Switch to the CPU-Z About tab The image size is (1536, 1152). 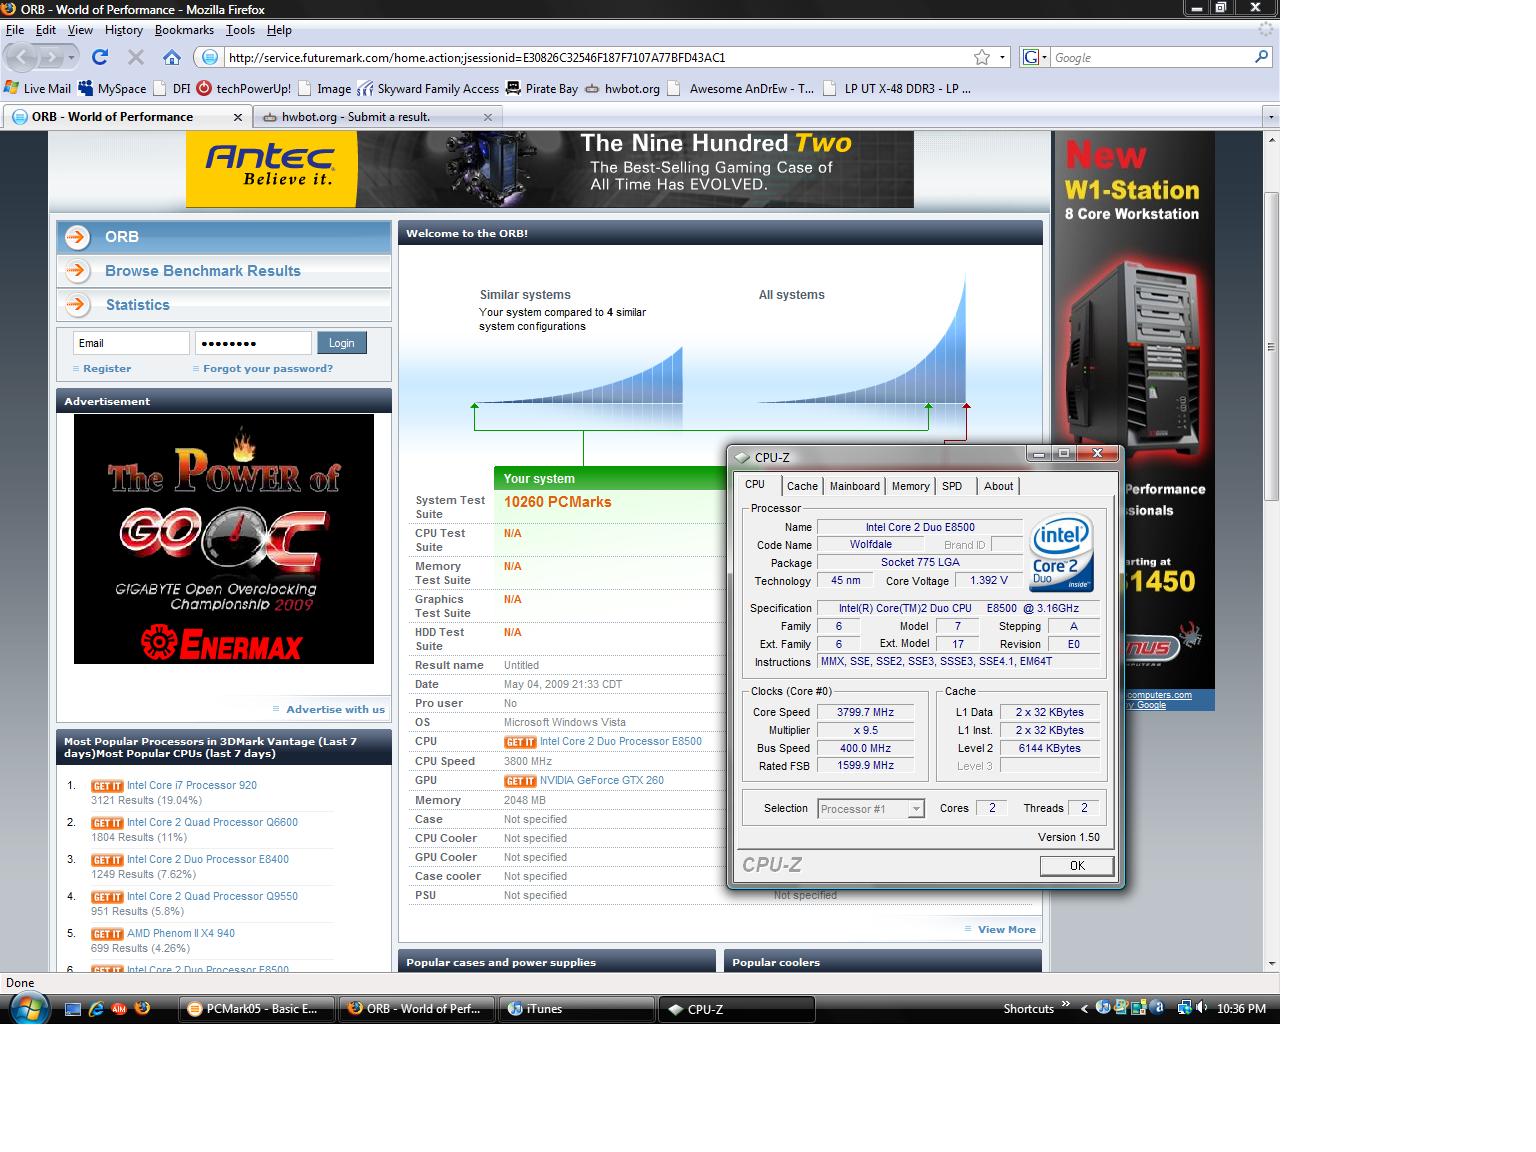pyautogui.click(x=998, y=486)
